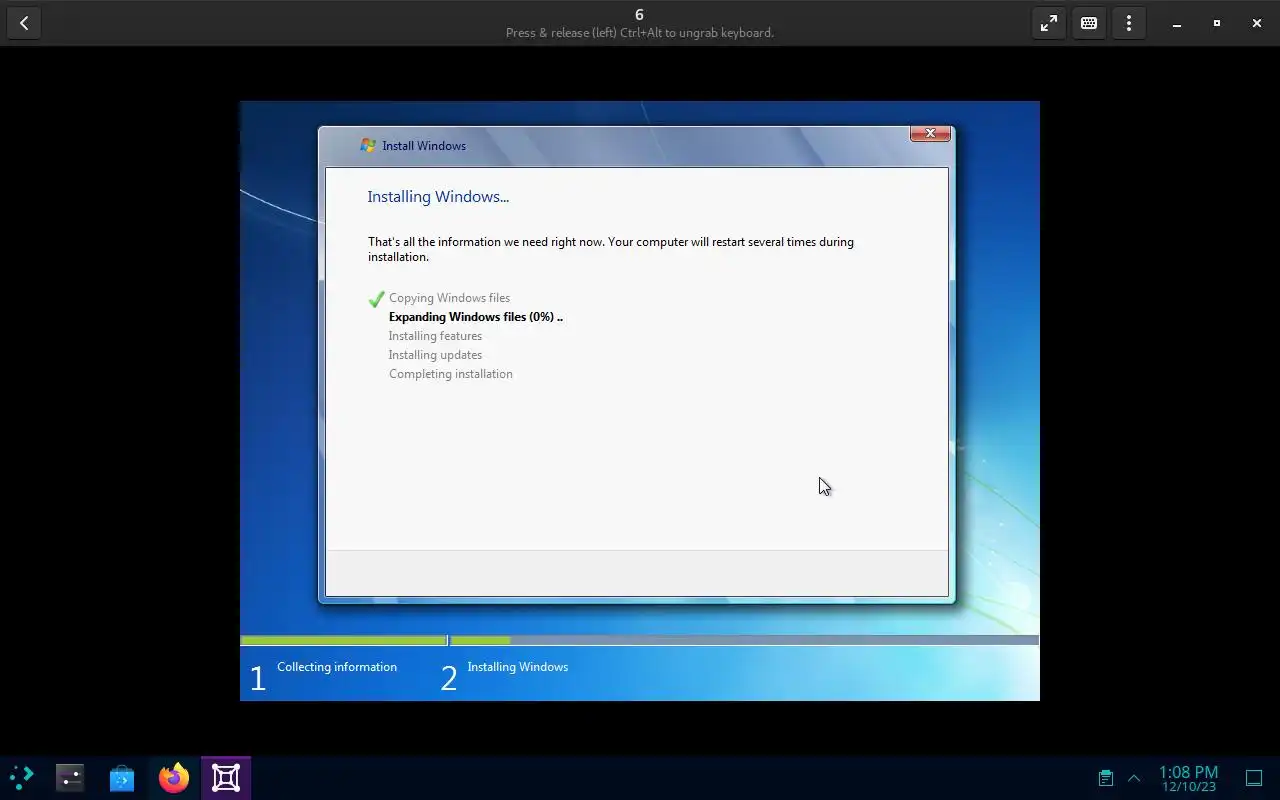Expand hidden system tray icons
1280x800 pixels.
click(x=1134, y=778)
